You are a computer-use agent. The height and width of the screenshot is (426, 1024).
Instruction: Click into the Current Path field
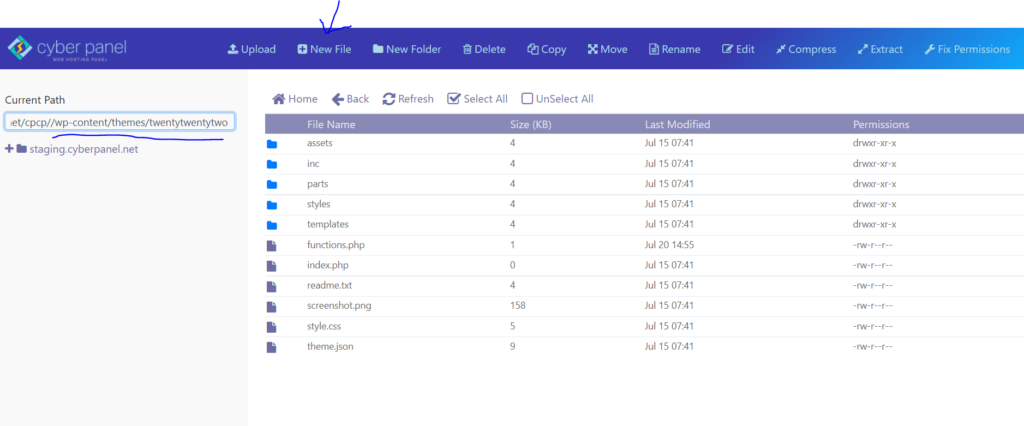[120, 122]
